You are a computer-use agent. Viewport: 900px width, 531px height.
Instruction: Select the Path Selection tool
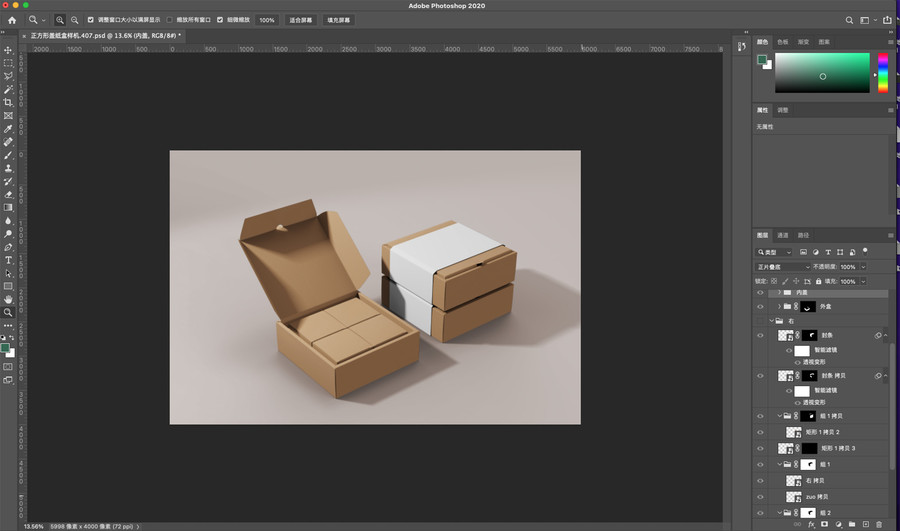point(8,274)
